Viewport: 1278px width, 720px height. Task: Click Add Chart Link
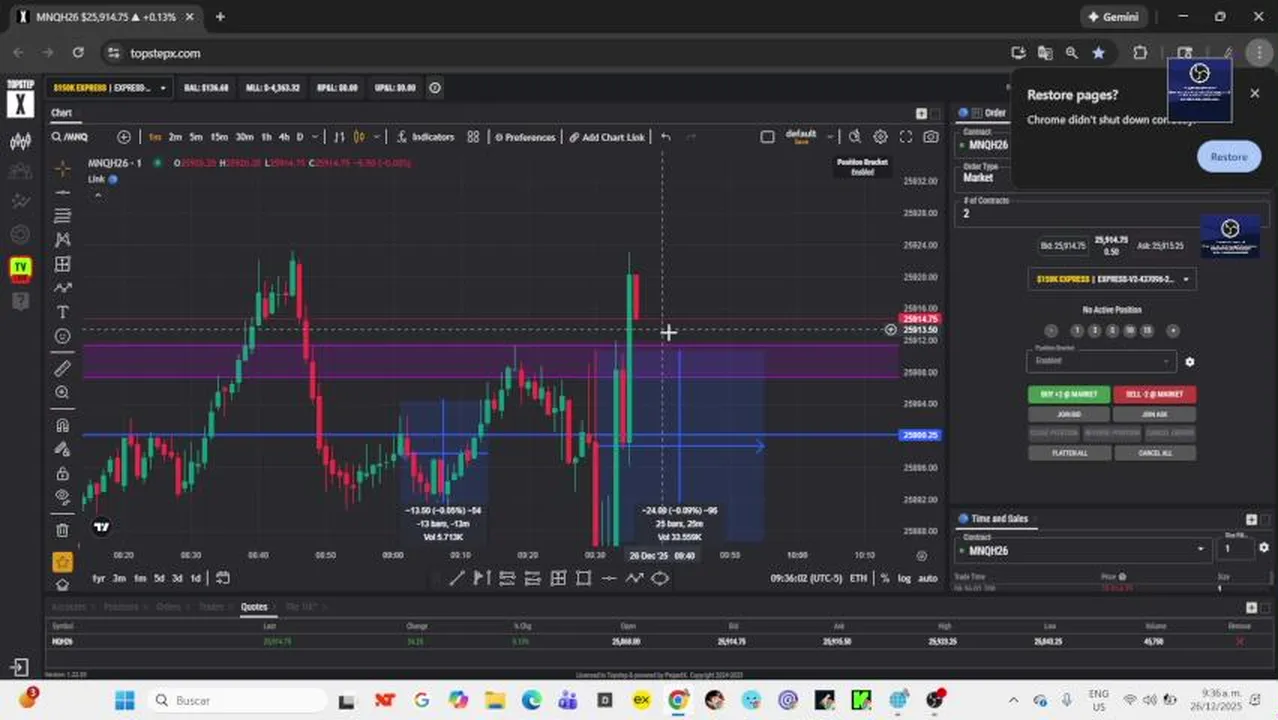coord(606,137)
